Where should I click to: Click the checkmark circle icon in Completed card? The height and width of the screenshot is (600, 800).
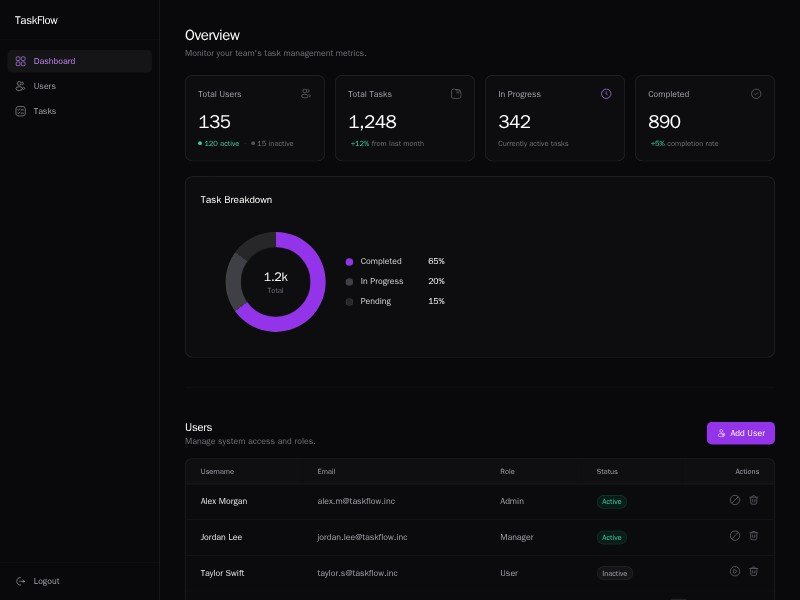756,94
